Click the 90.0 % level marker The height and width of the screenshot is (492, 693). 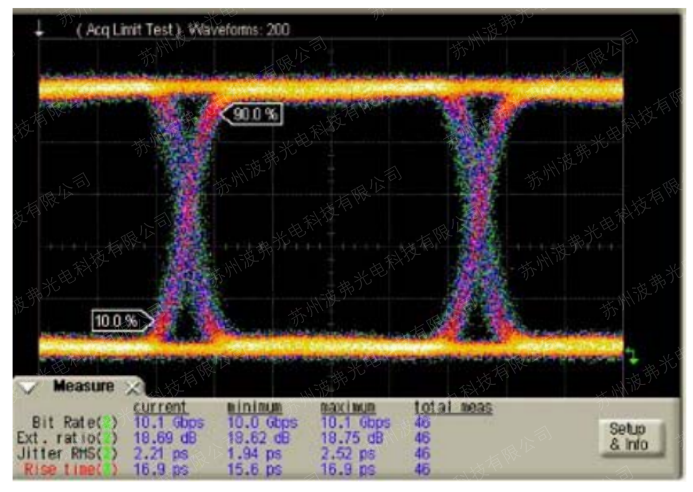255,115
